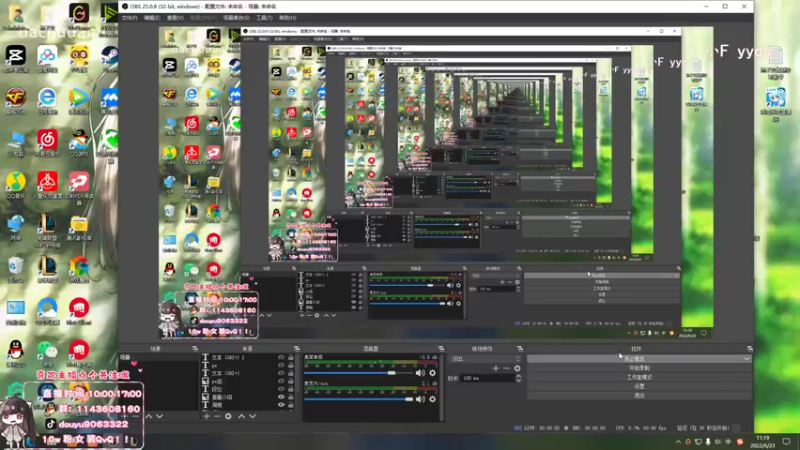Toggle visibility of fifth text source
Screen dimensions: 800x450
point(281,389)
